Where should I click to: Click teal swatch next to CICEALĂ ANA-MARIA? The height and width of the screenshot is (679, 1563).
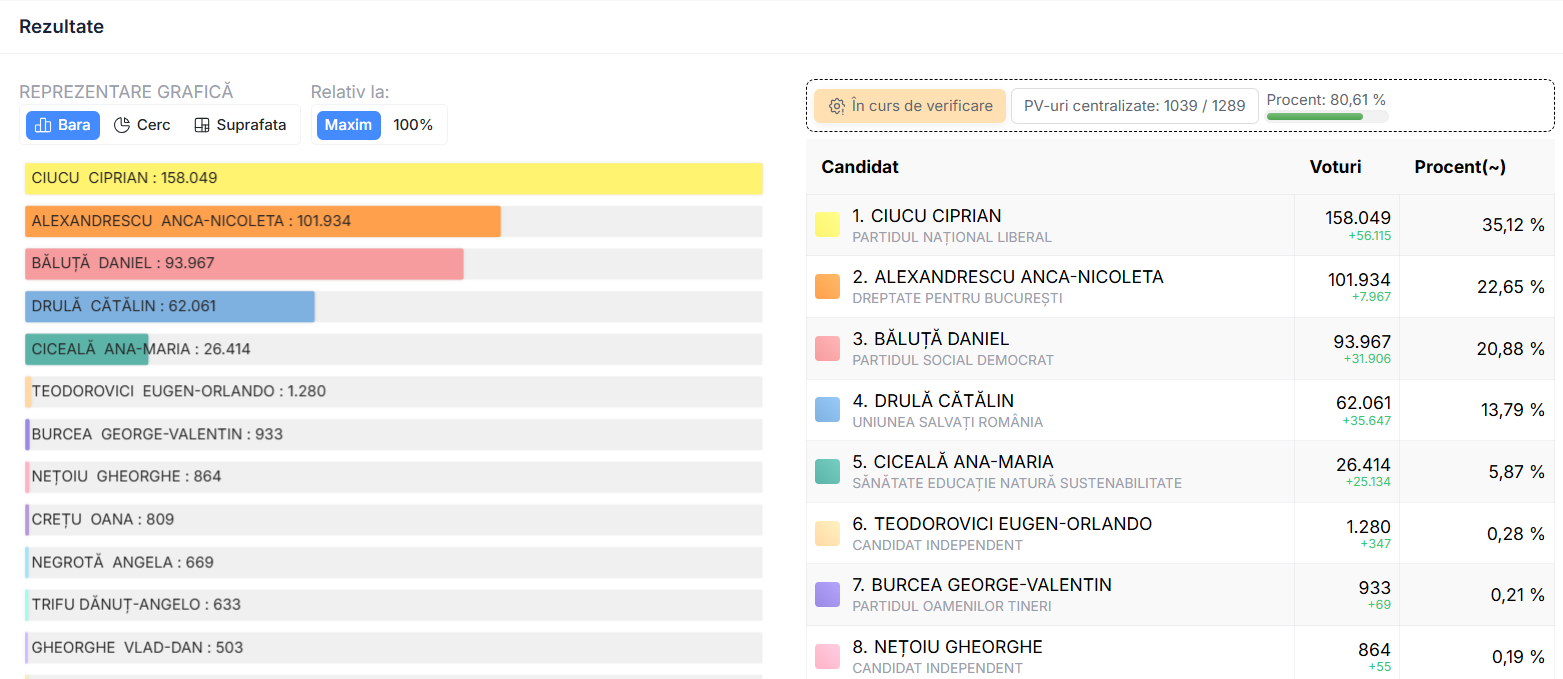[827, 472]
